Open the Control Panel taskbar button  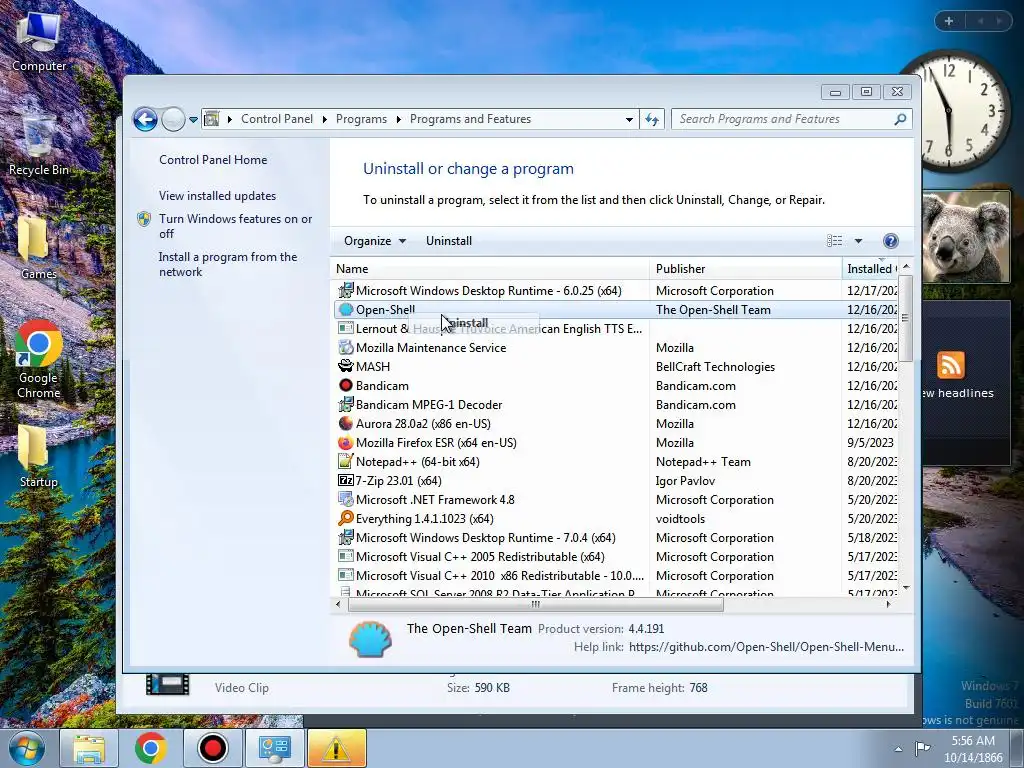(274, 748)
